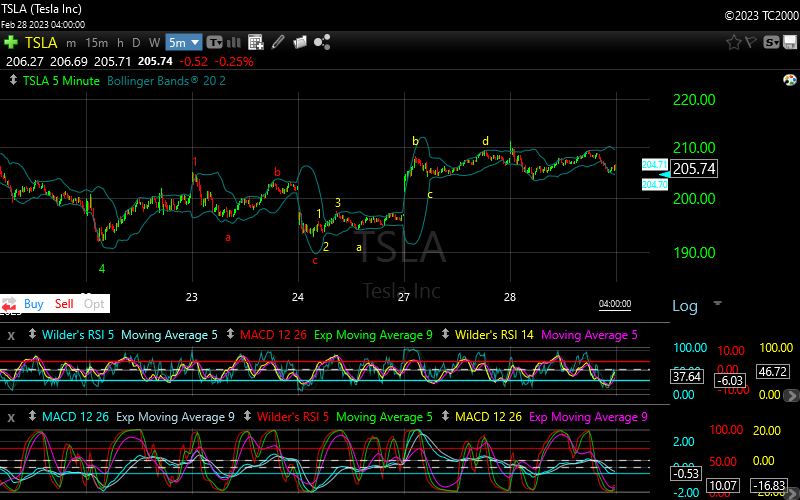Click the magenta Exp Moving Average 9 label
The image size is (800, 500).
click(x=588, y=417)
